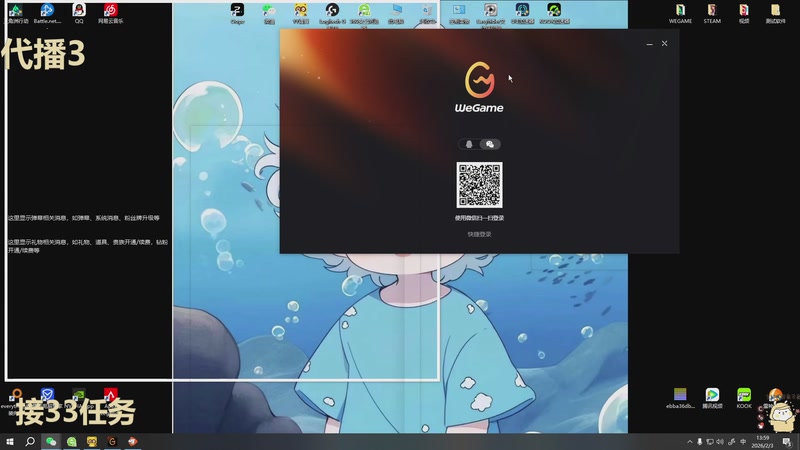The image size is (800, 450).
Task: Open the first desktop shortcut, left of Battle.net
Action: coord(15,13)
